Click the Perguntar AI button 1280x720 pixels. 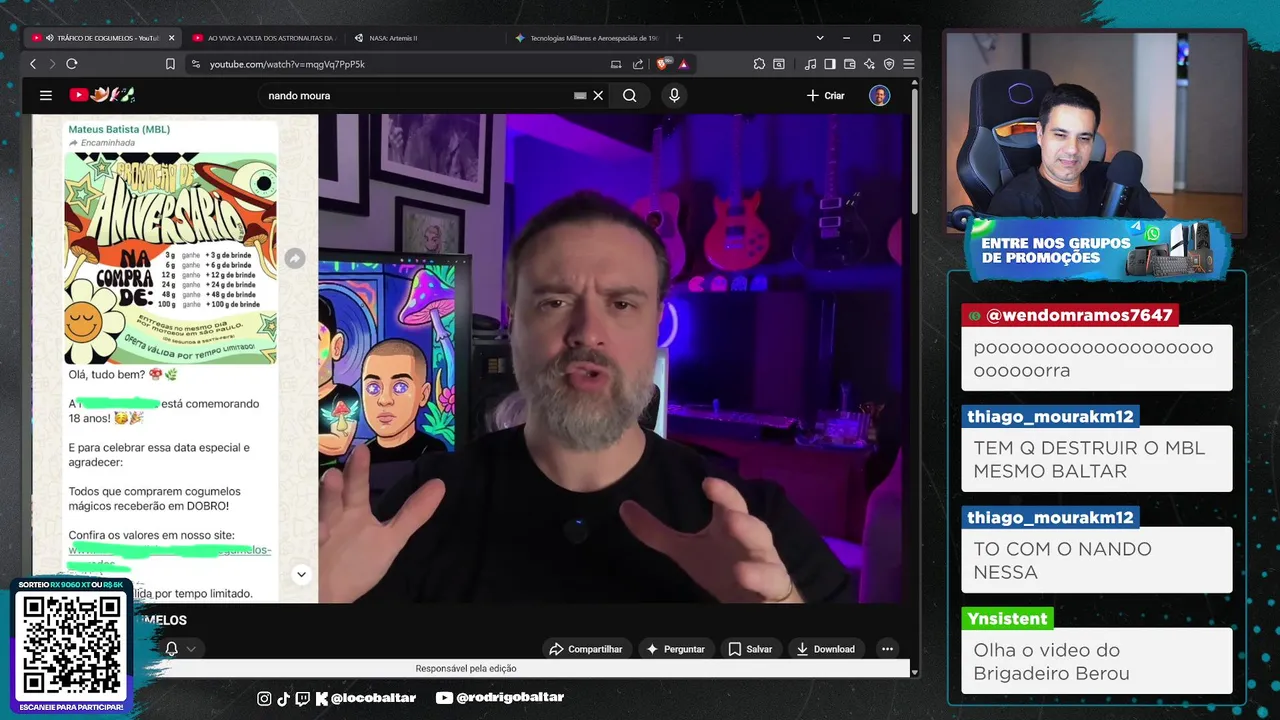(x=675, y=649)
